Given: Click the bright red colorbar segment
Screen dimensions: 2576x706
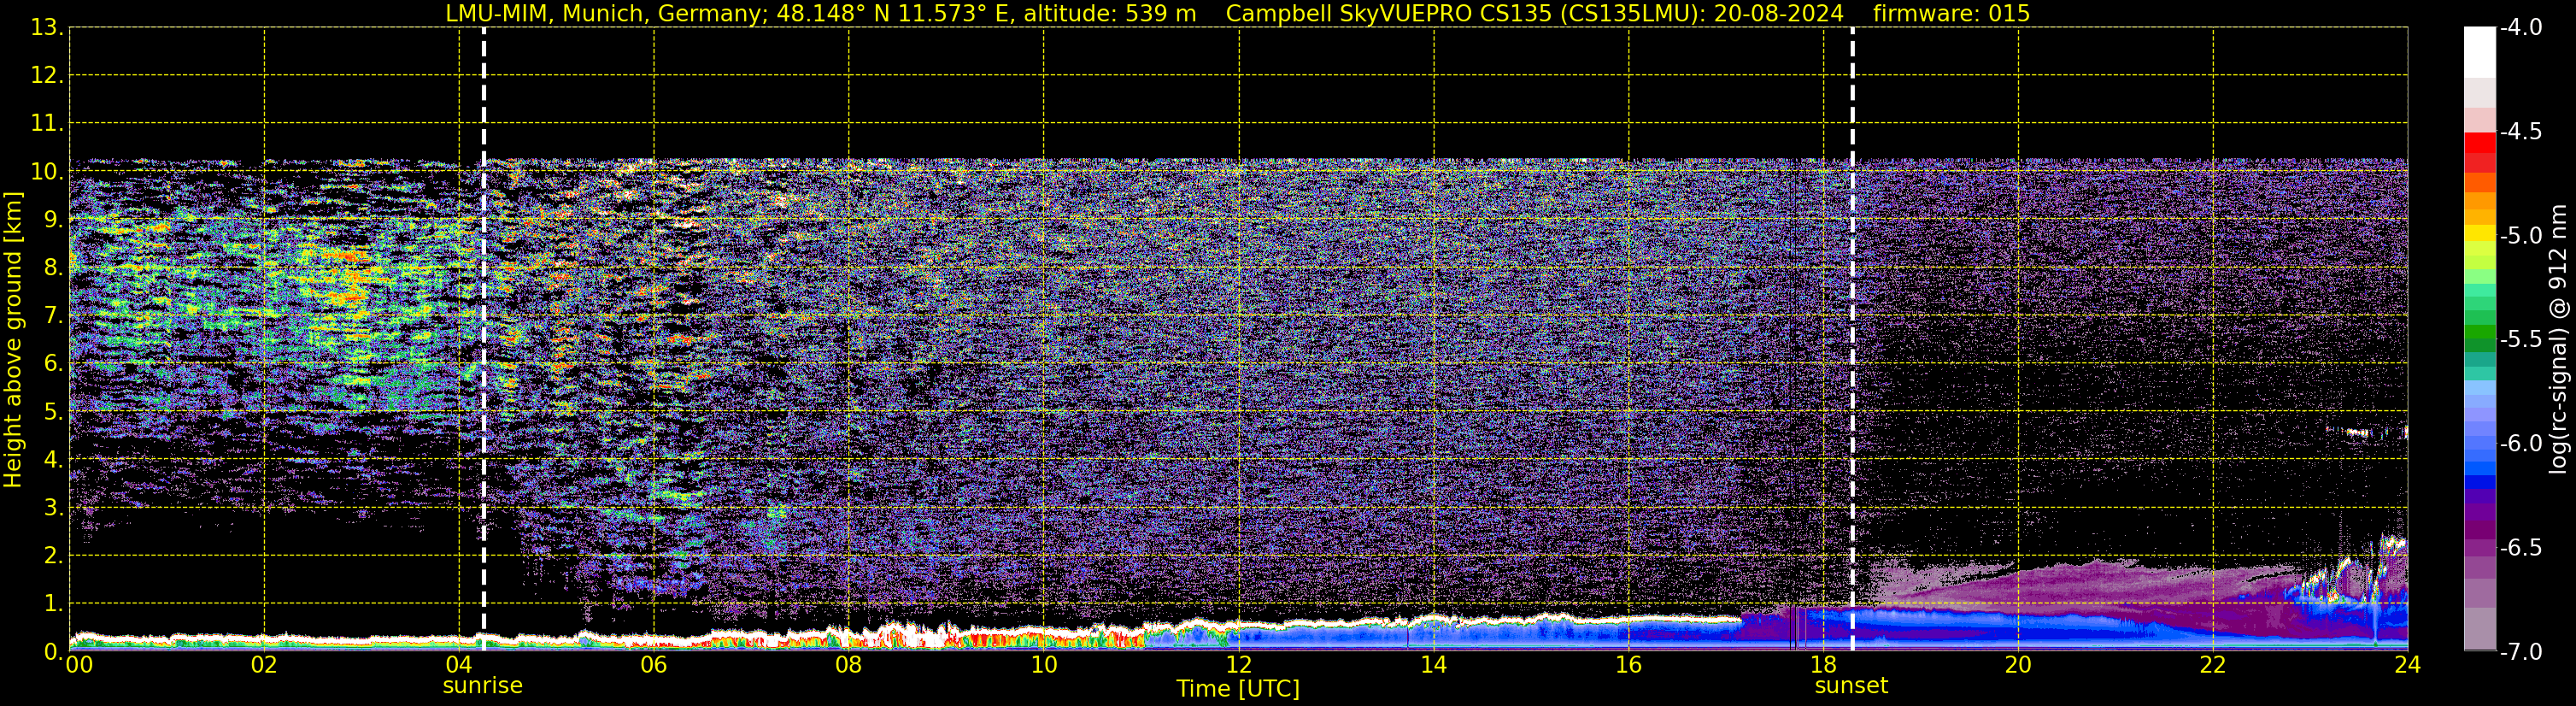Looking at the screenshot, I should pyautogui.click(x=2479, y=142).
